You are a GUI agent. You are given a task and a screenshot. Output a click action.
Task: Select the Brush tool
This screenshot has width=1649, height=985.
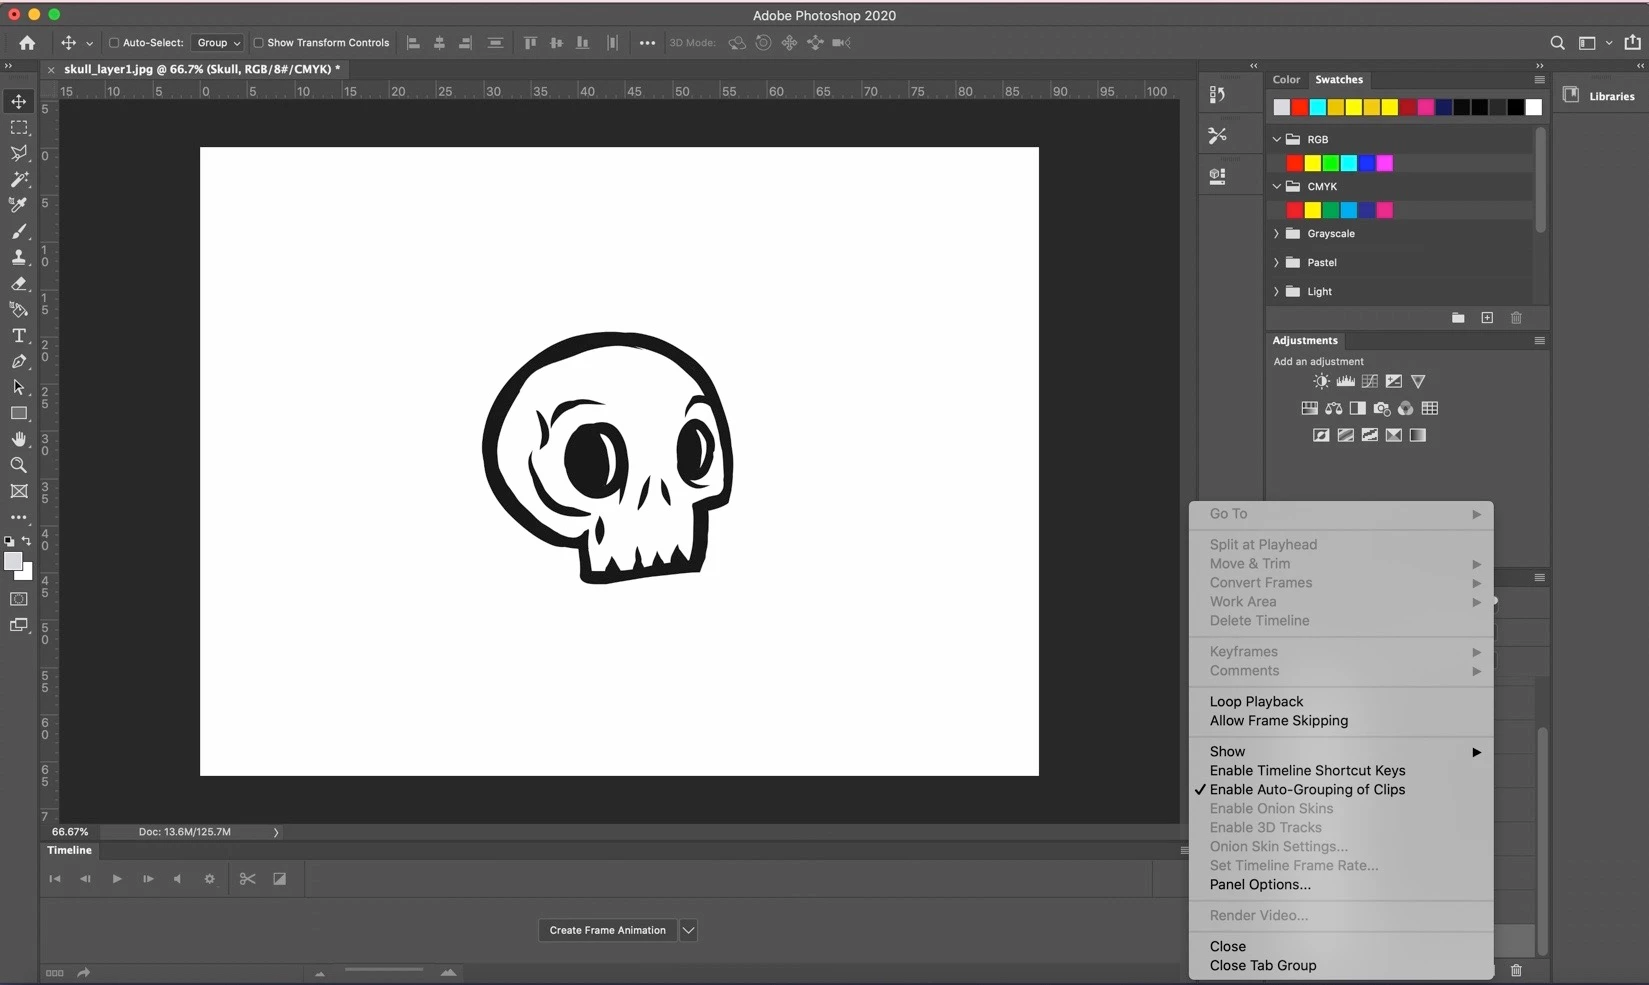(x=19, y=231)
